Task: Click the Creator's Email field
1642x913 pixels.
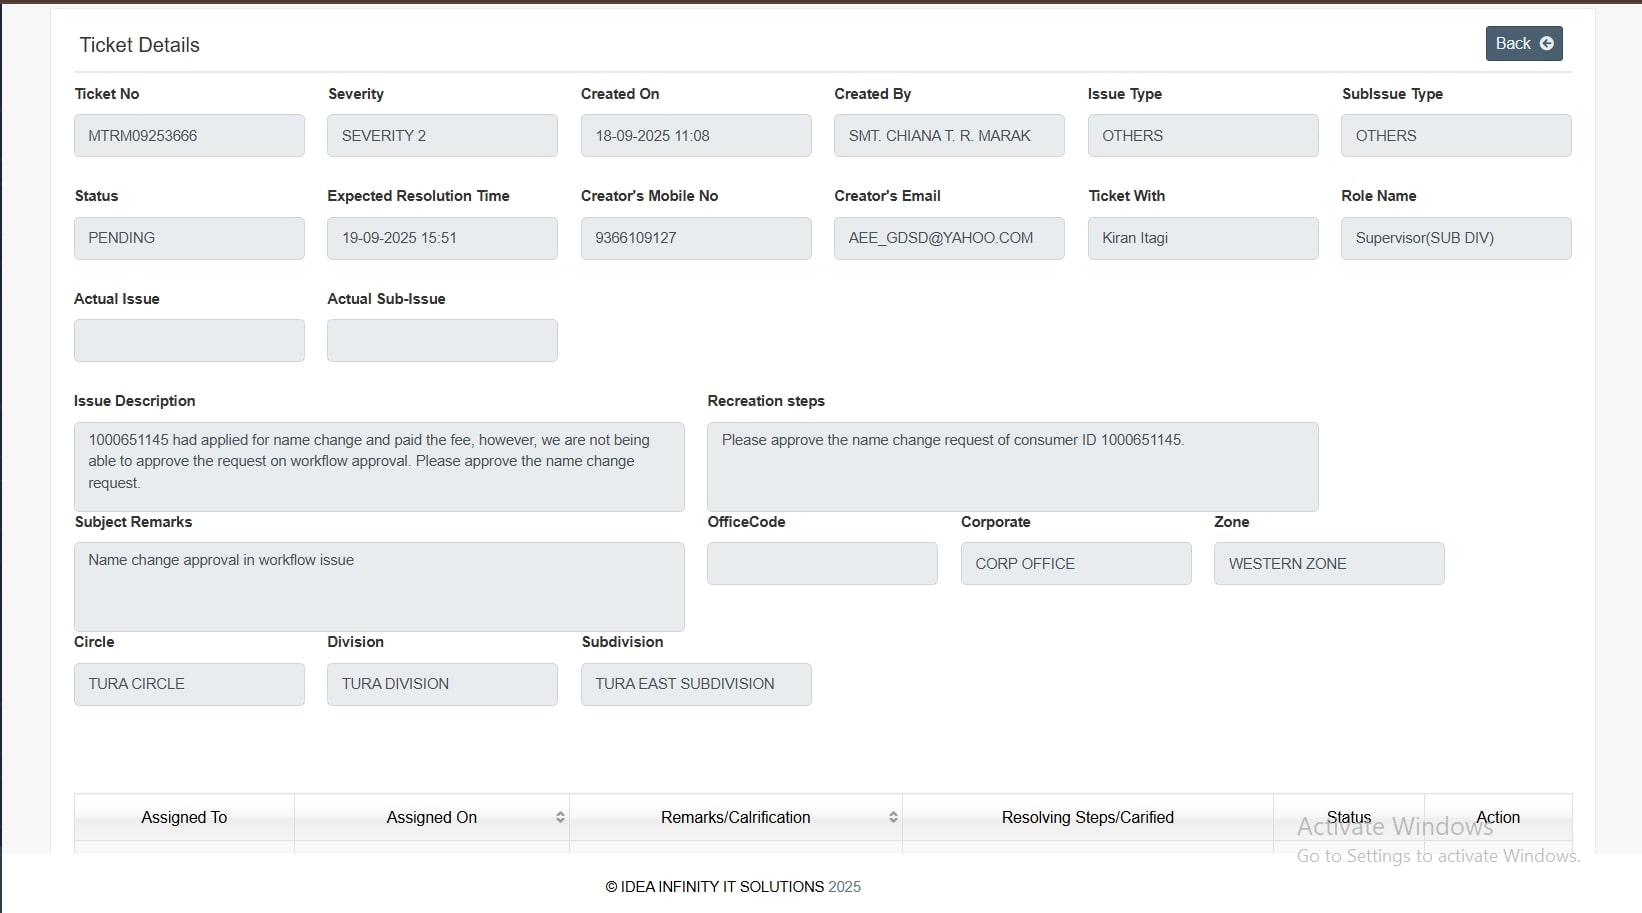Action: [x=949, y=238]
